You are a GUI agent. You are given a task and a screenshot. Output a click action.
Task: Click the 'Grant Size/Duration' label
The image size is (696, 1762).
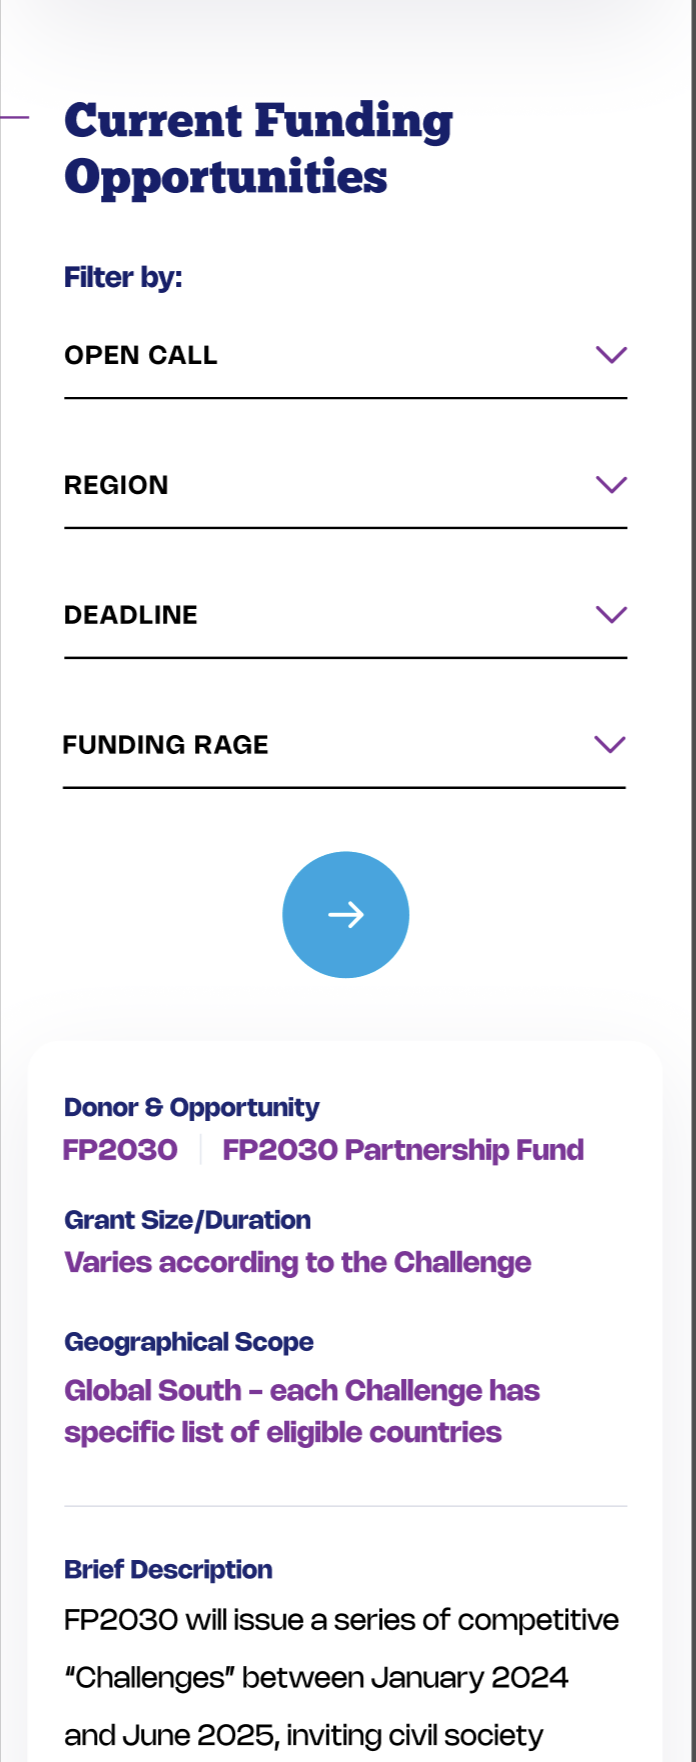(x=188, y=1220)
